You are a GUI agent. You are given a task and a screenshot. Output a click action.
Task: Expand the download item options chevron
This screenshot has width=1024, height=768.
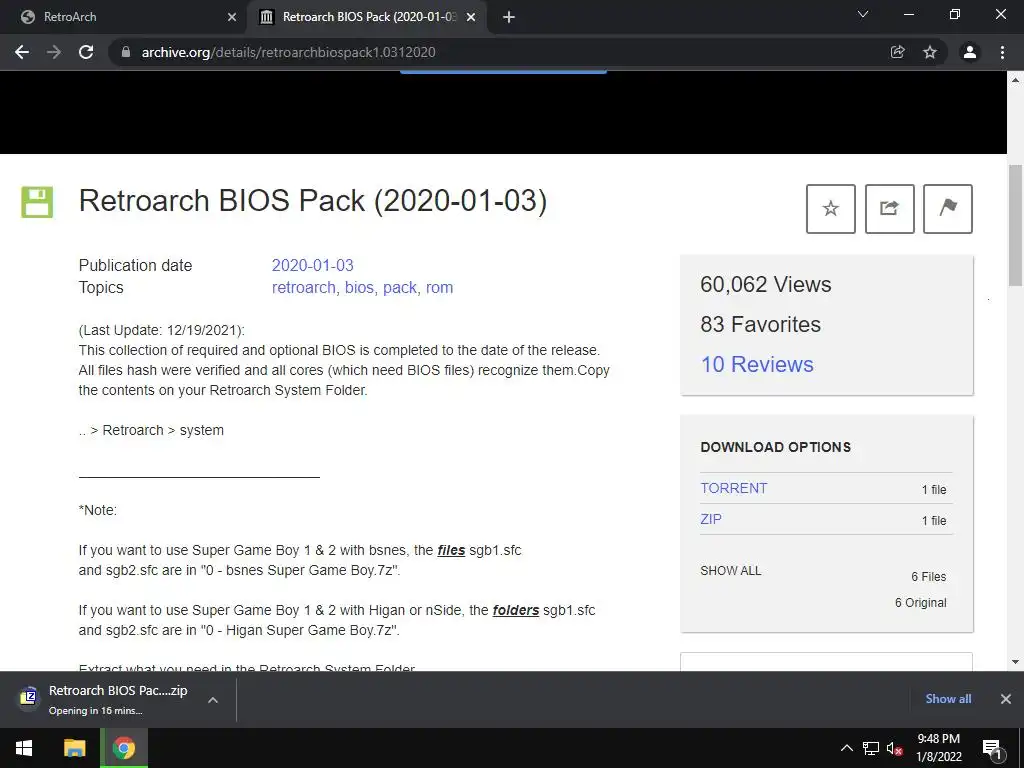213,699
